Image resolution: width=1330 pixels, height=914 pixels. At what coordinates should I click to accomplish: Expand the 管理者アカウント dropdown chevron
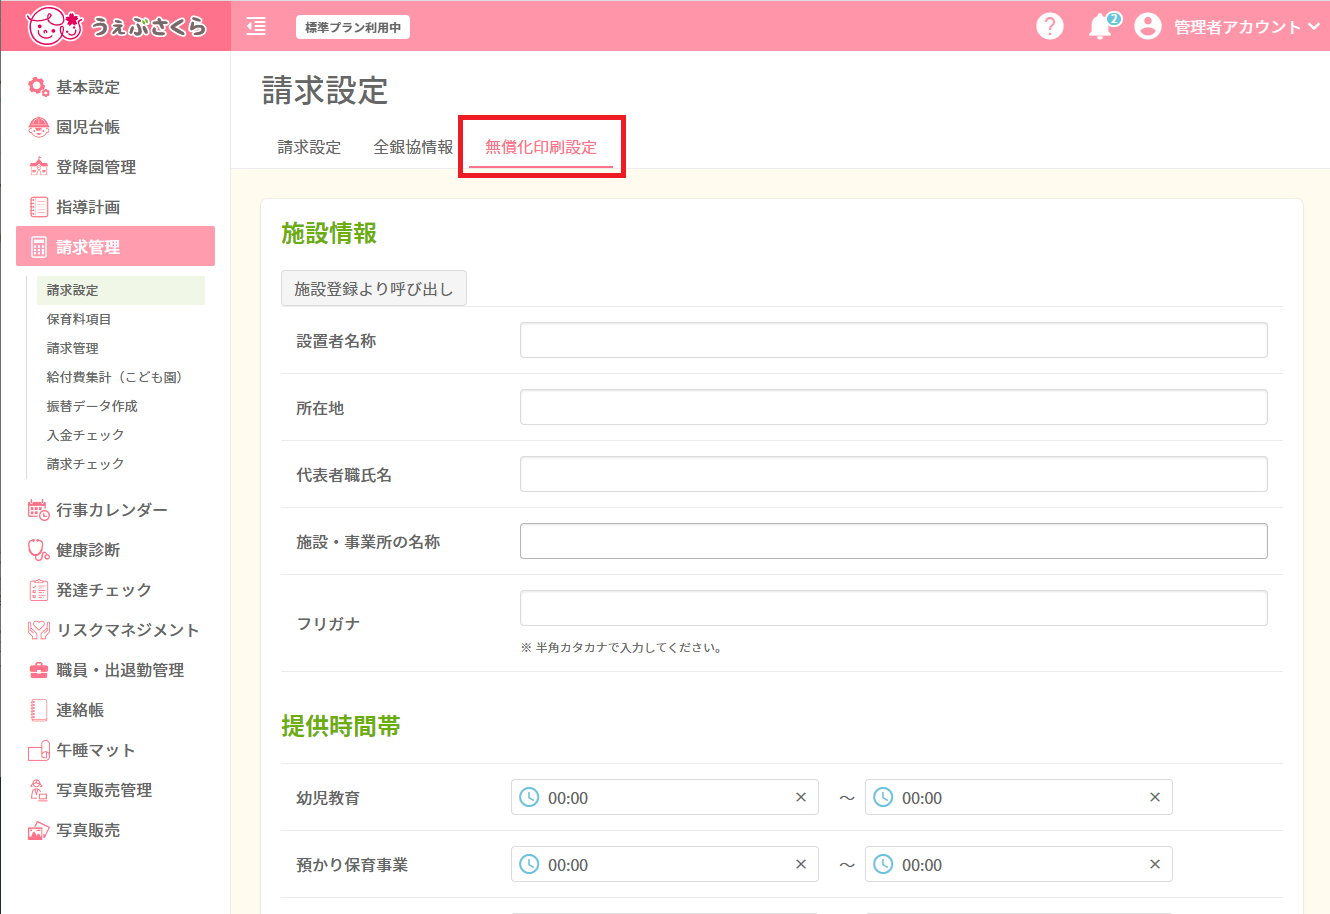pos(1314,27)
